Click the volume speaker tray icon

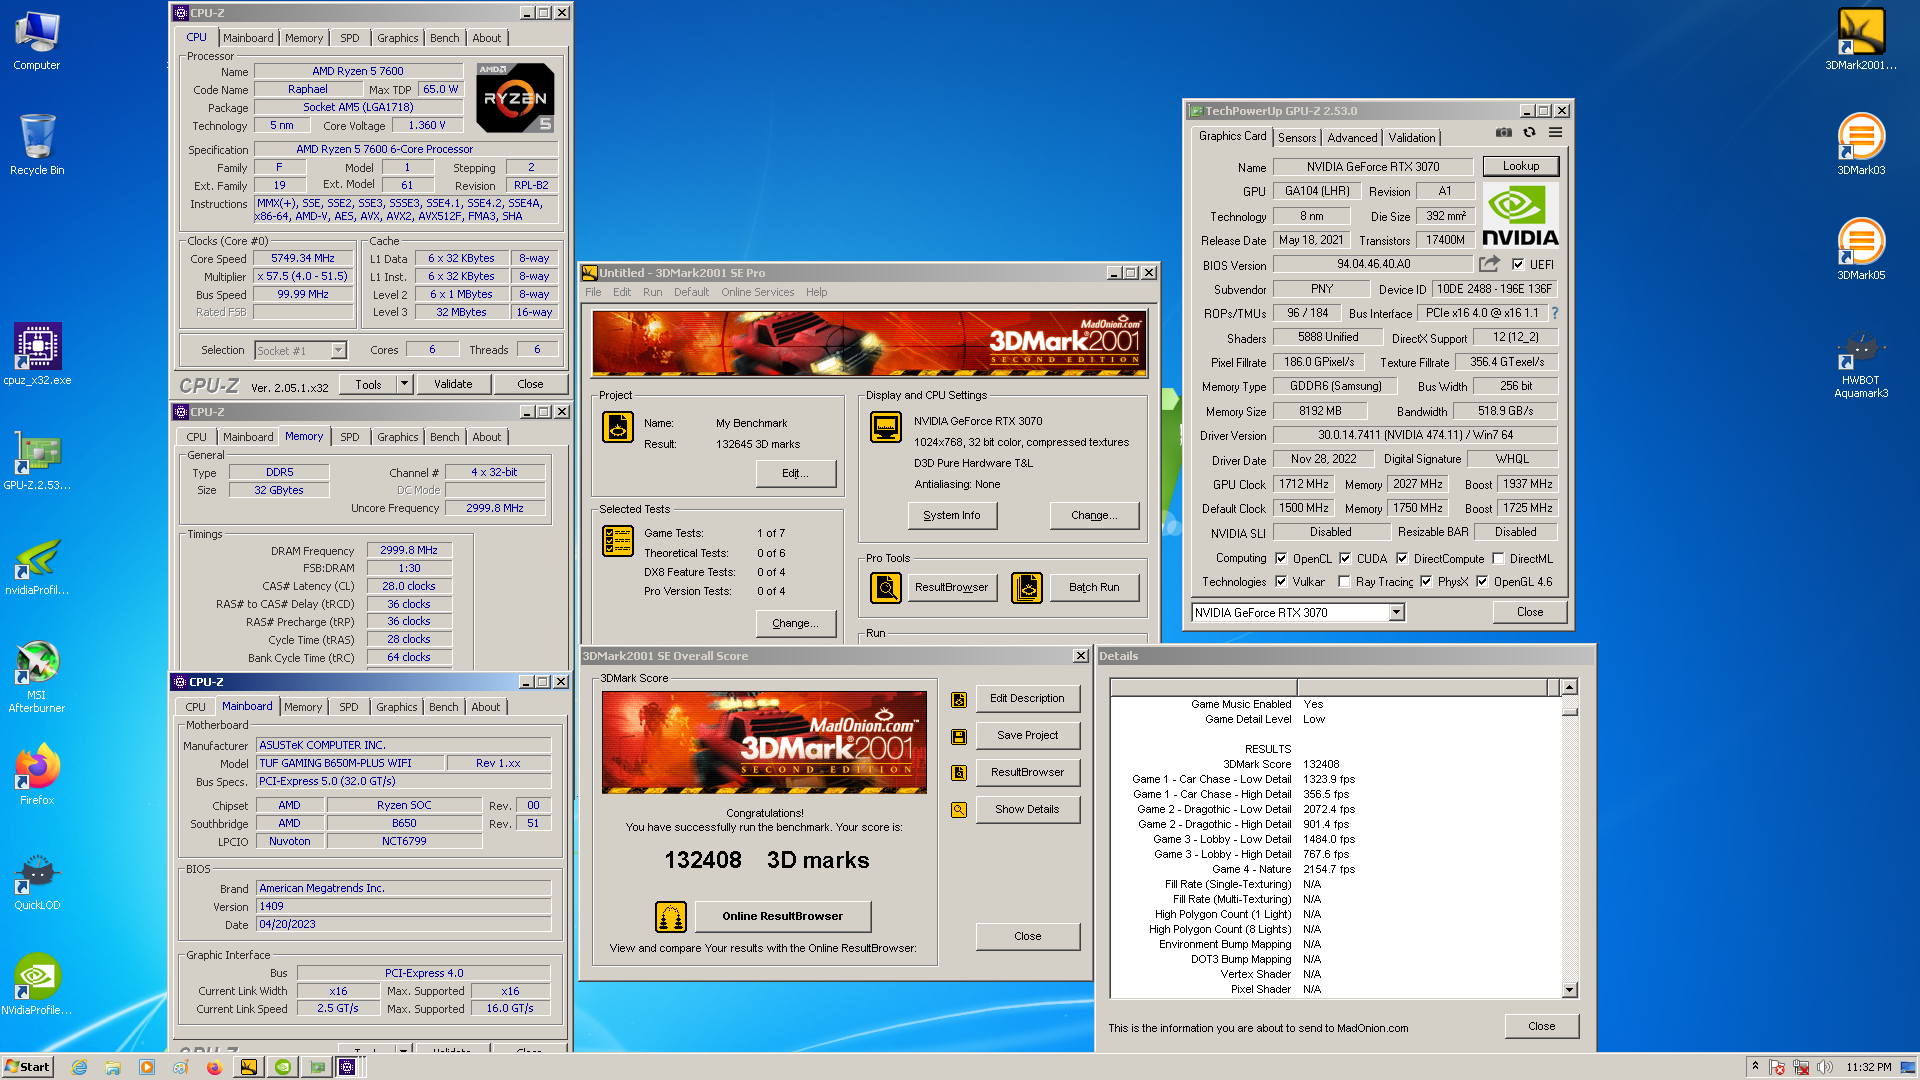coord(1825,1067)
